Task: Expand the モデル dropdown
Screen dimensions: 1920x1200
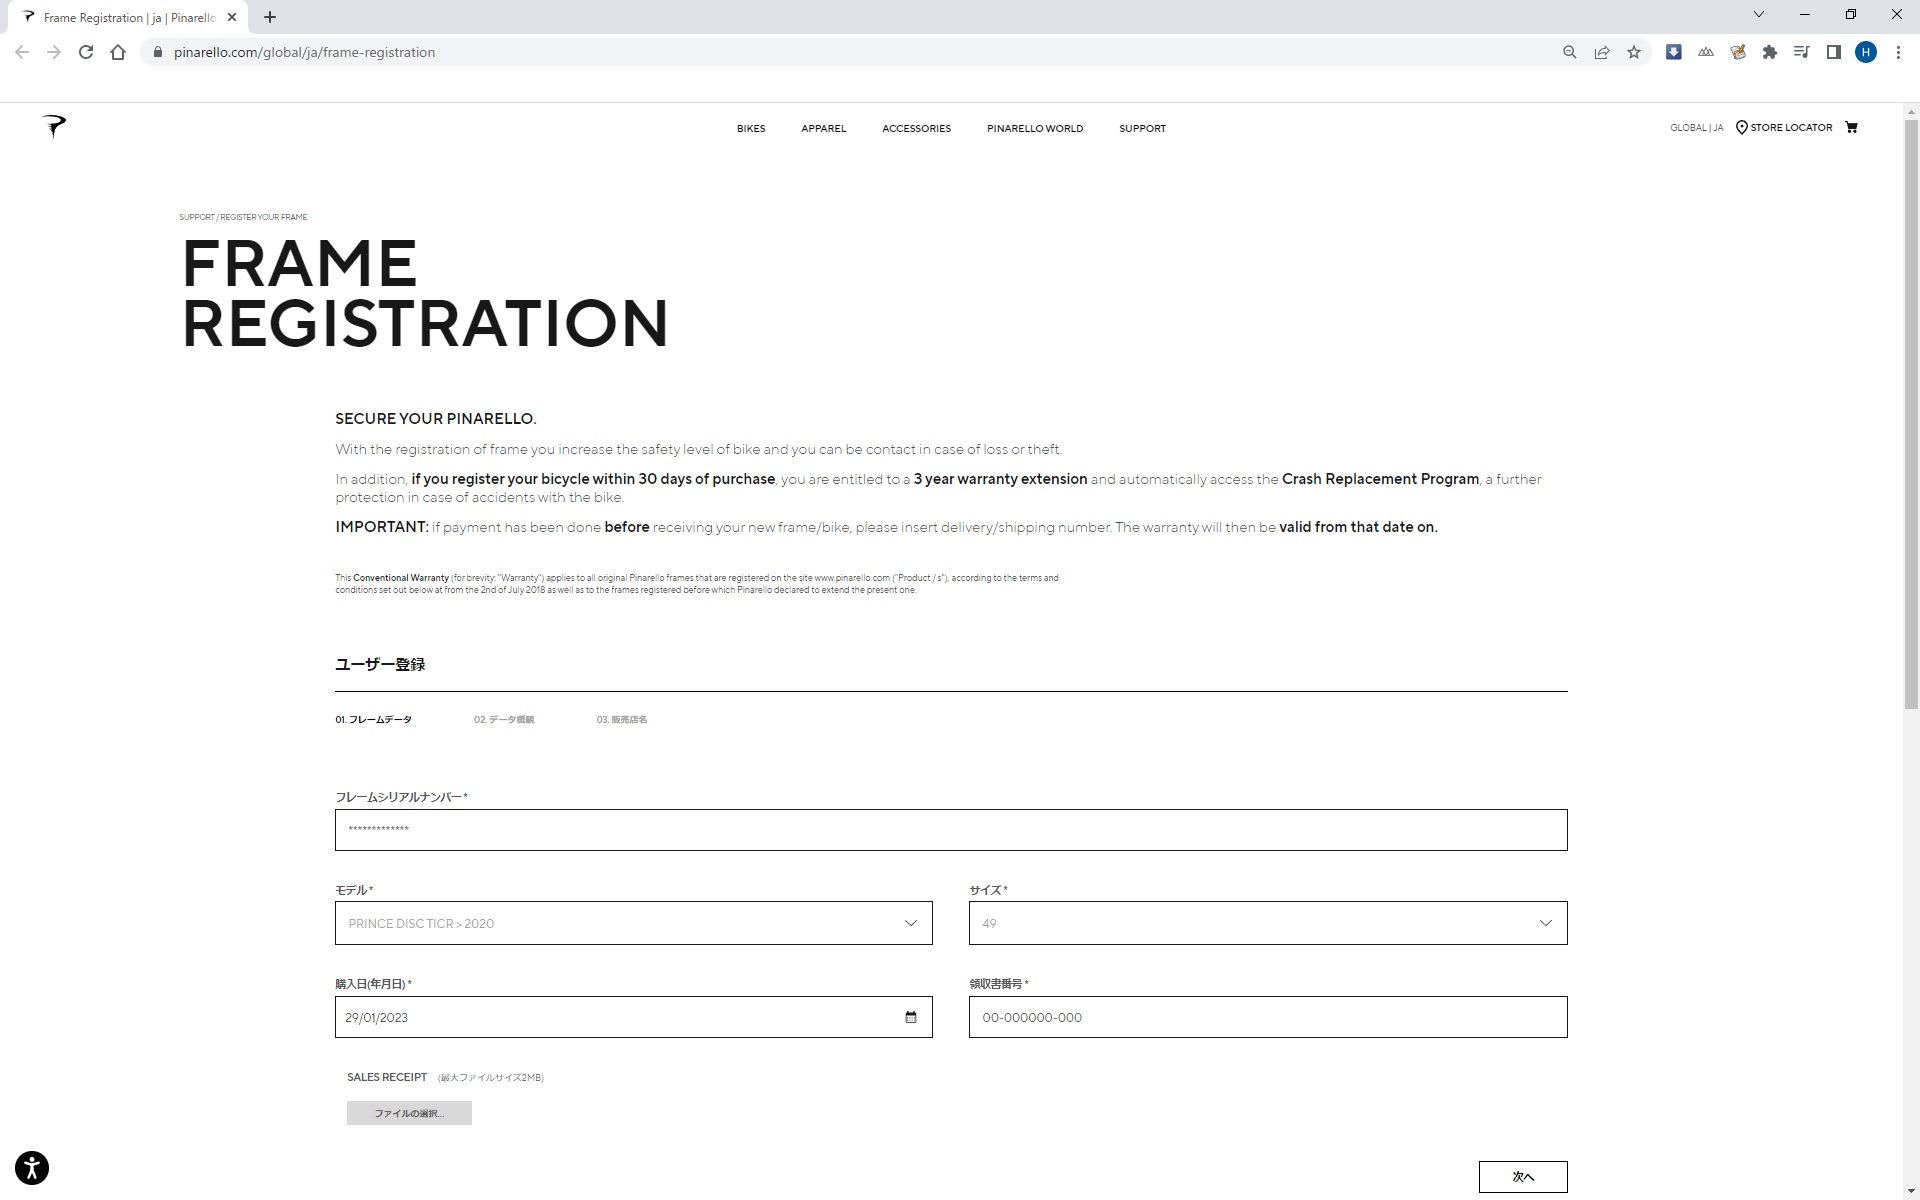Action: 633,923
